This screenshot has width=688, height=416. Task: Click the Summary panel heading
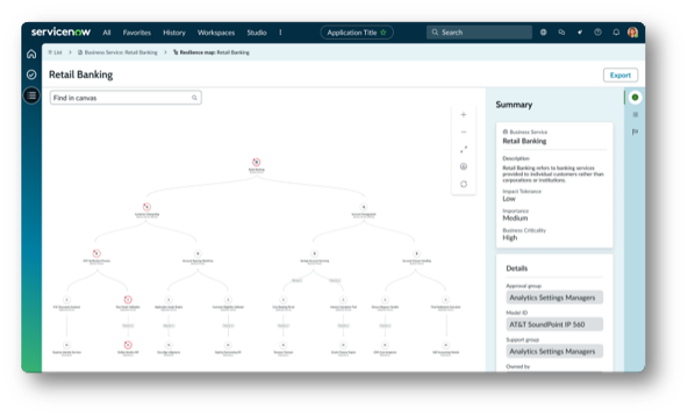[x=514, y=104]
